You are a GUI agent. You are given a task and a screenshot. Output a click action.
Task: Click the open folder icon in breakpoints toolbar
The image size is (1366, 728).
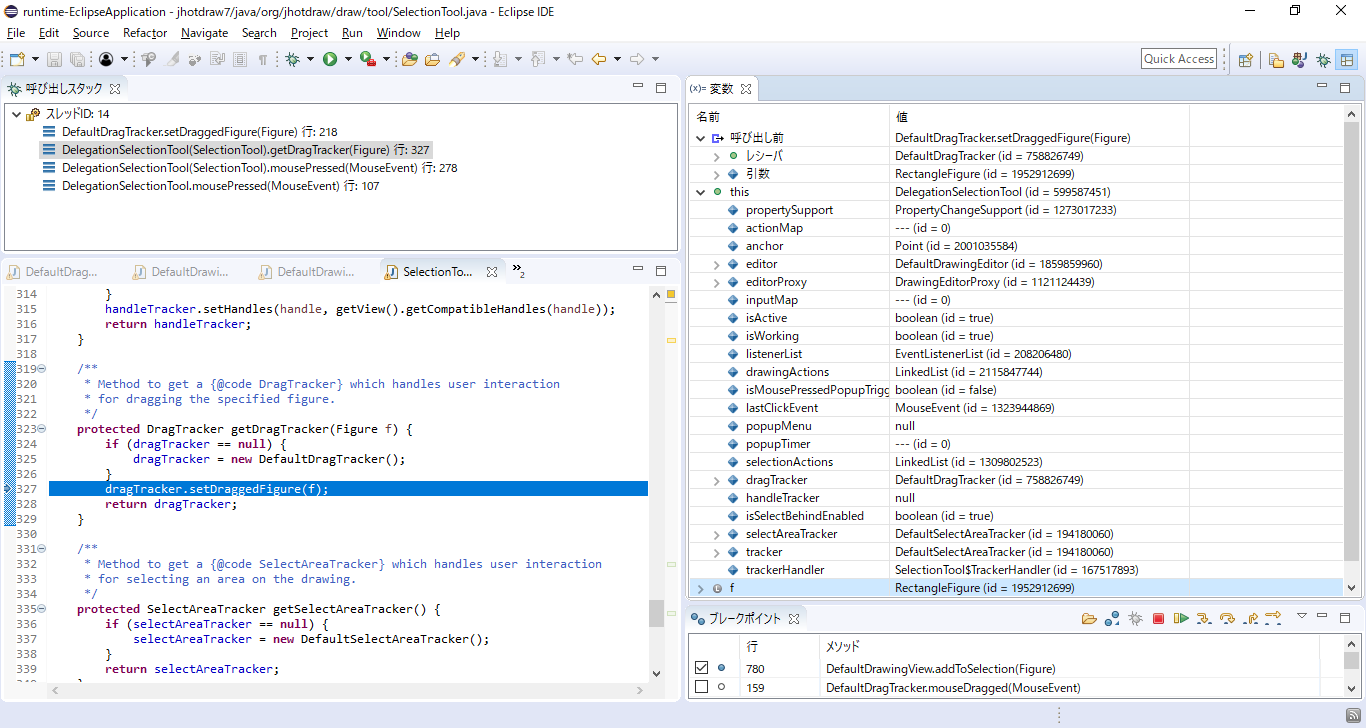pos(1089,619)
